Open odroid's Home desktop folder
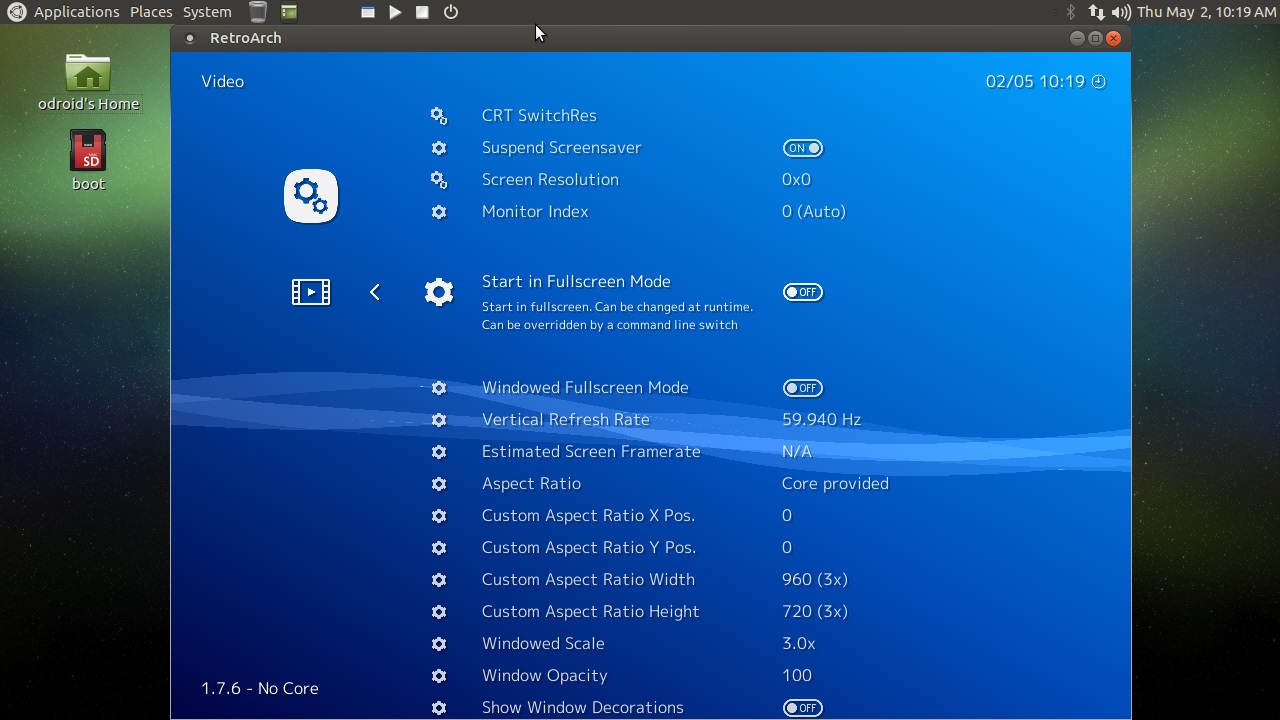1280x720 pixels. pos(88,82)
